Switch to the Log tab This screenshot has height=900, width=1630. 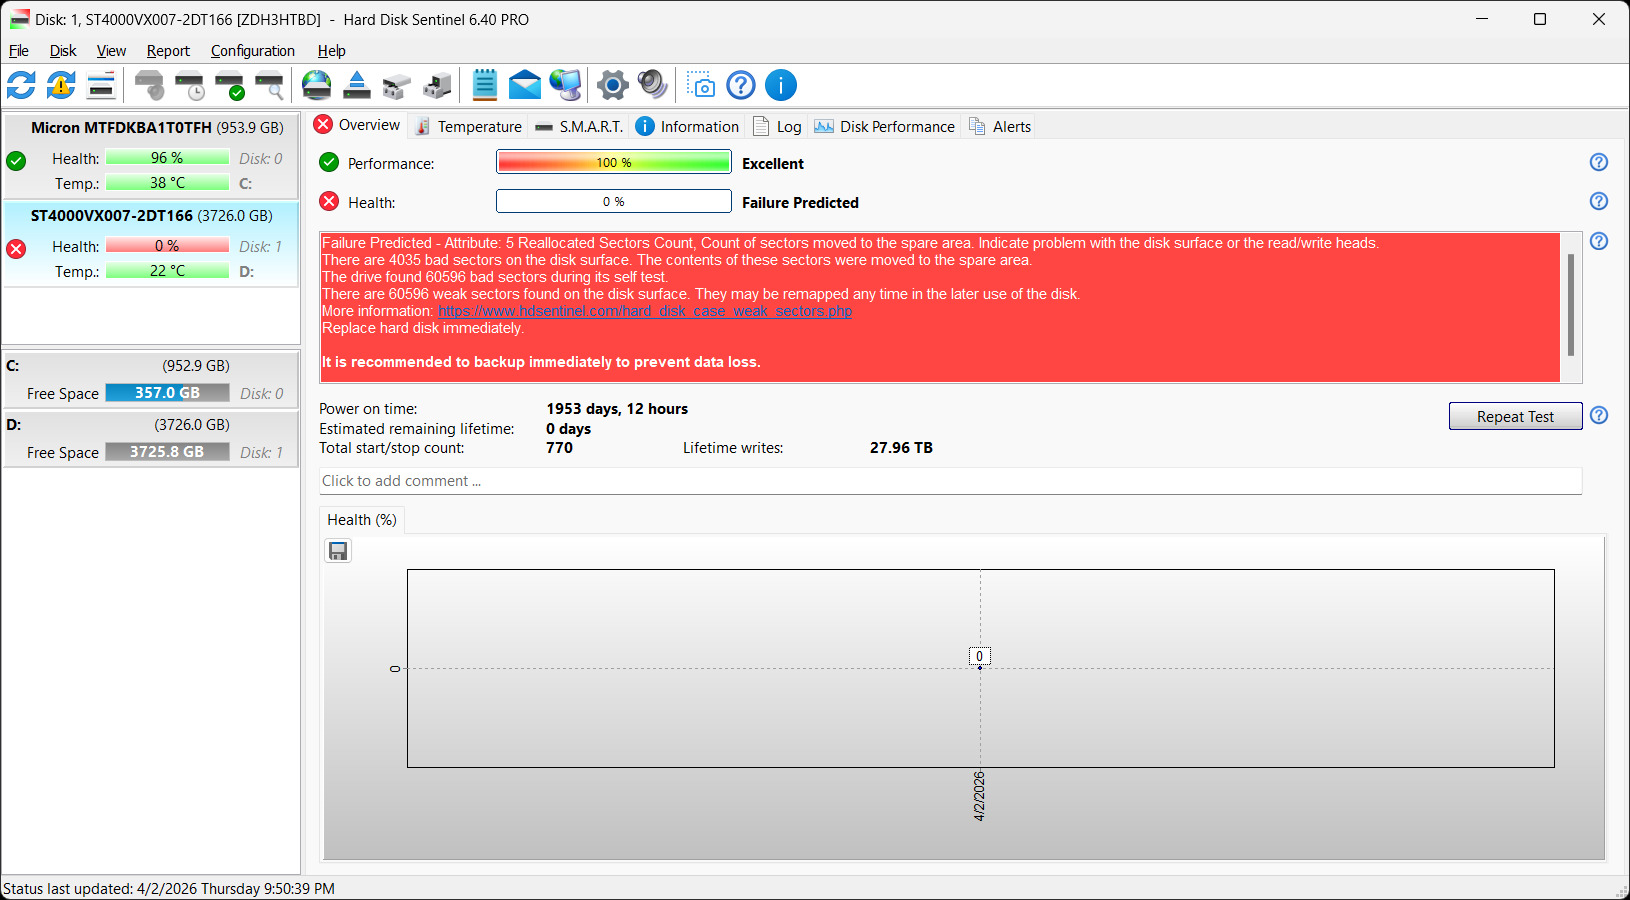777,126
